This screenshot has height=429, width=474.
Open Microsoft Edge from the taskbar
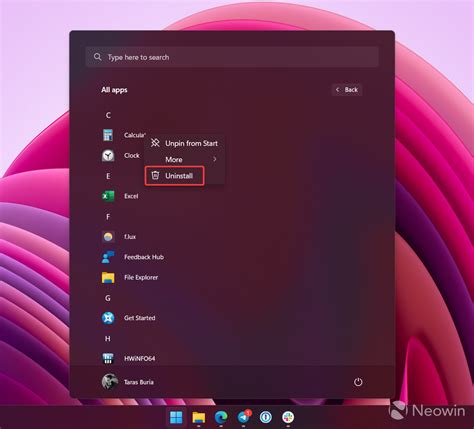pos(221,417)
